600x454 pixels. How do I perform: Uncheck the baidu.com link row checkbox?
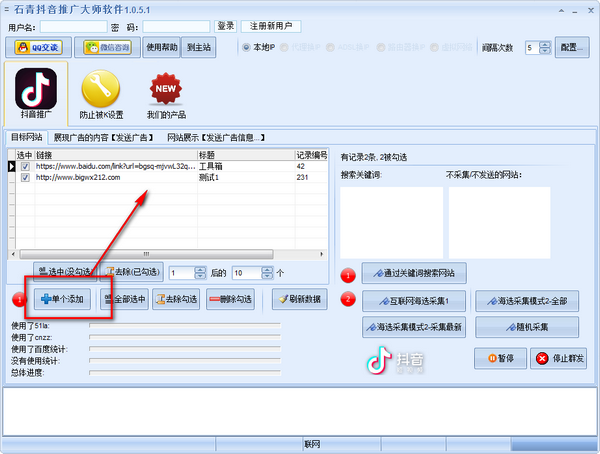point(25,167)
